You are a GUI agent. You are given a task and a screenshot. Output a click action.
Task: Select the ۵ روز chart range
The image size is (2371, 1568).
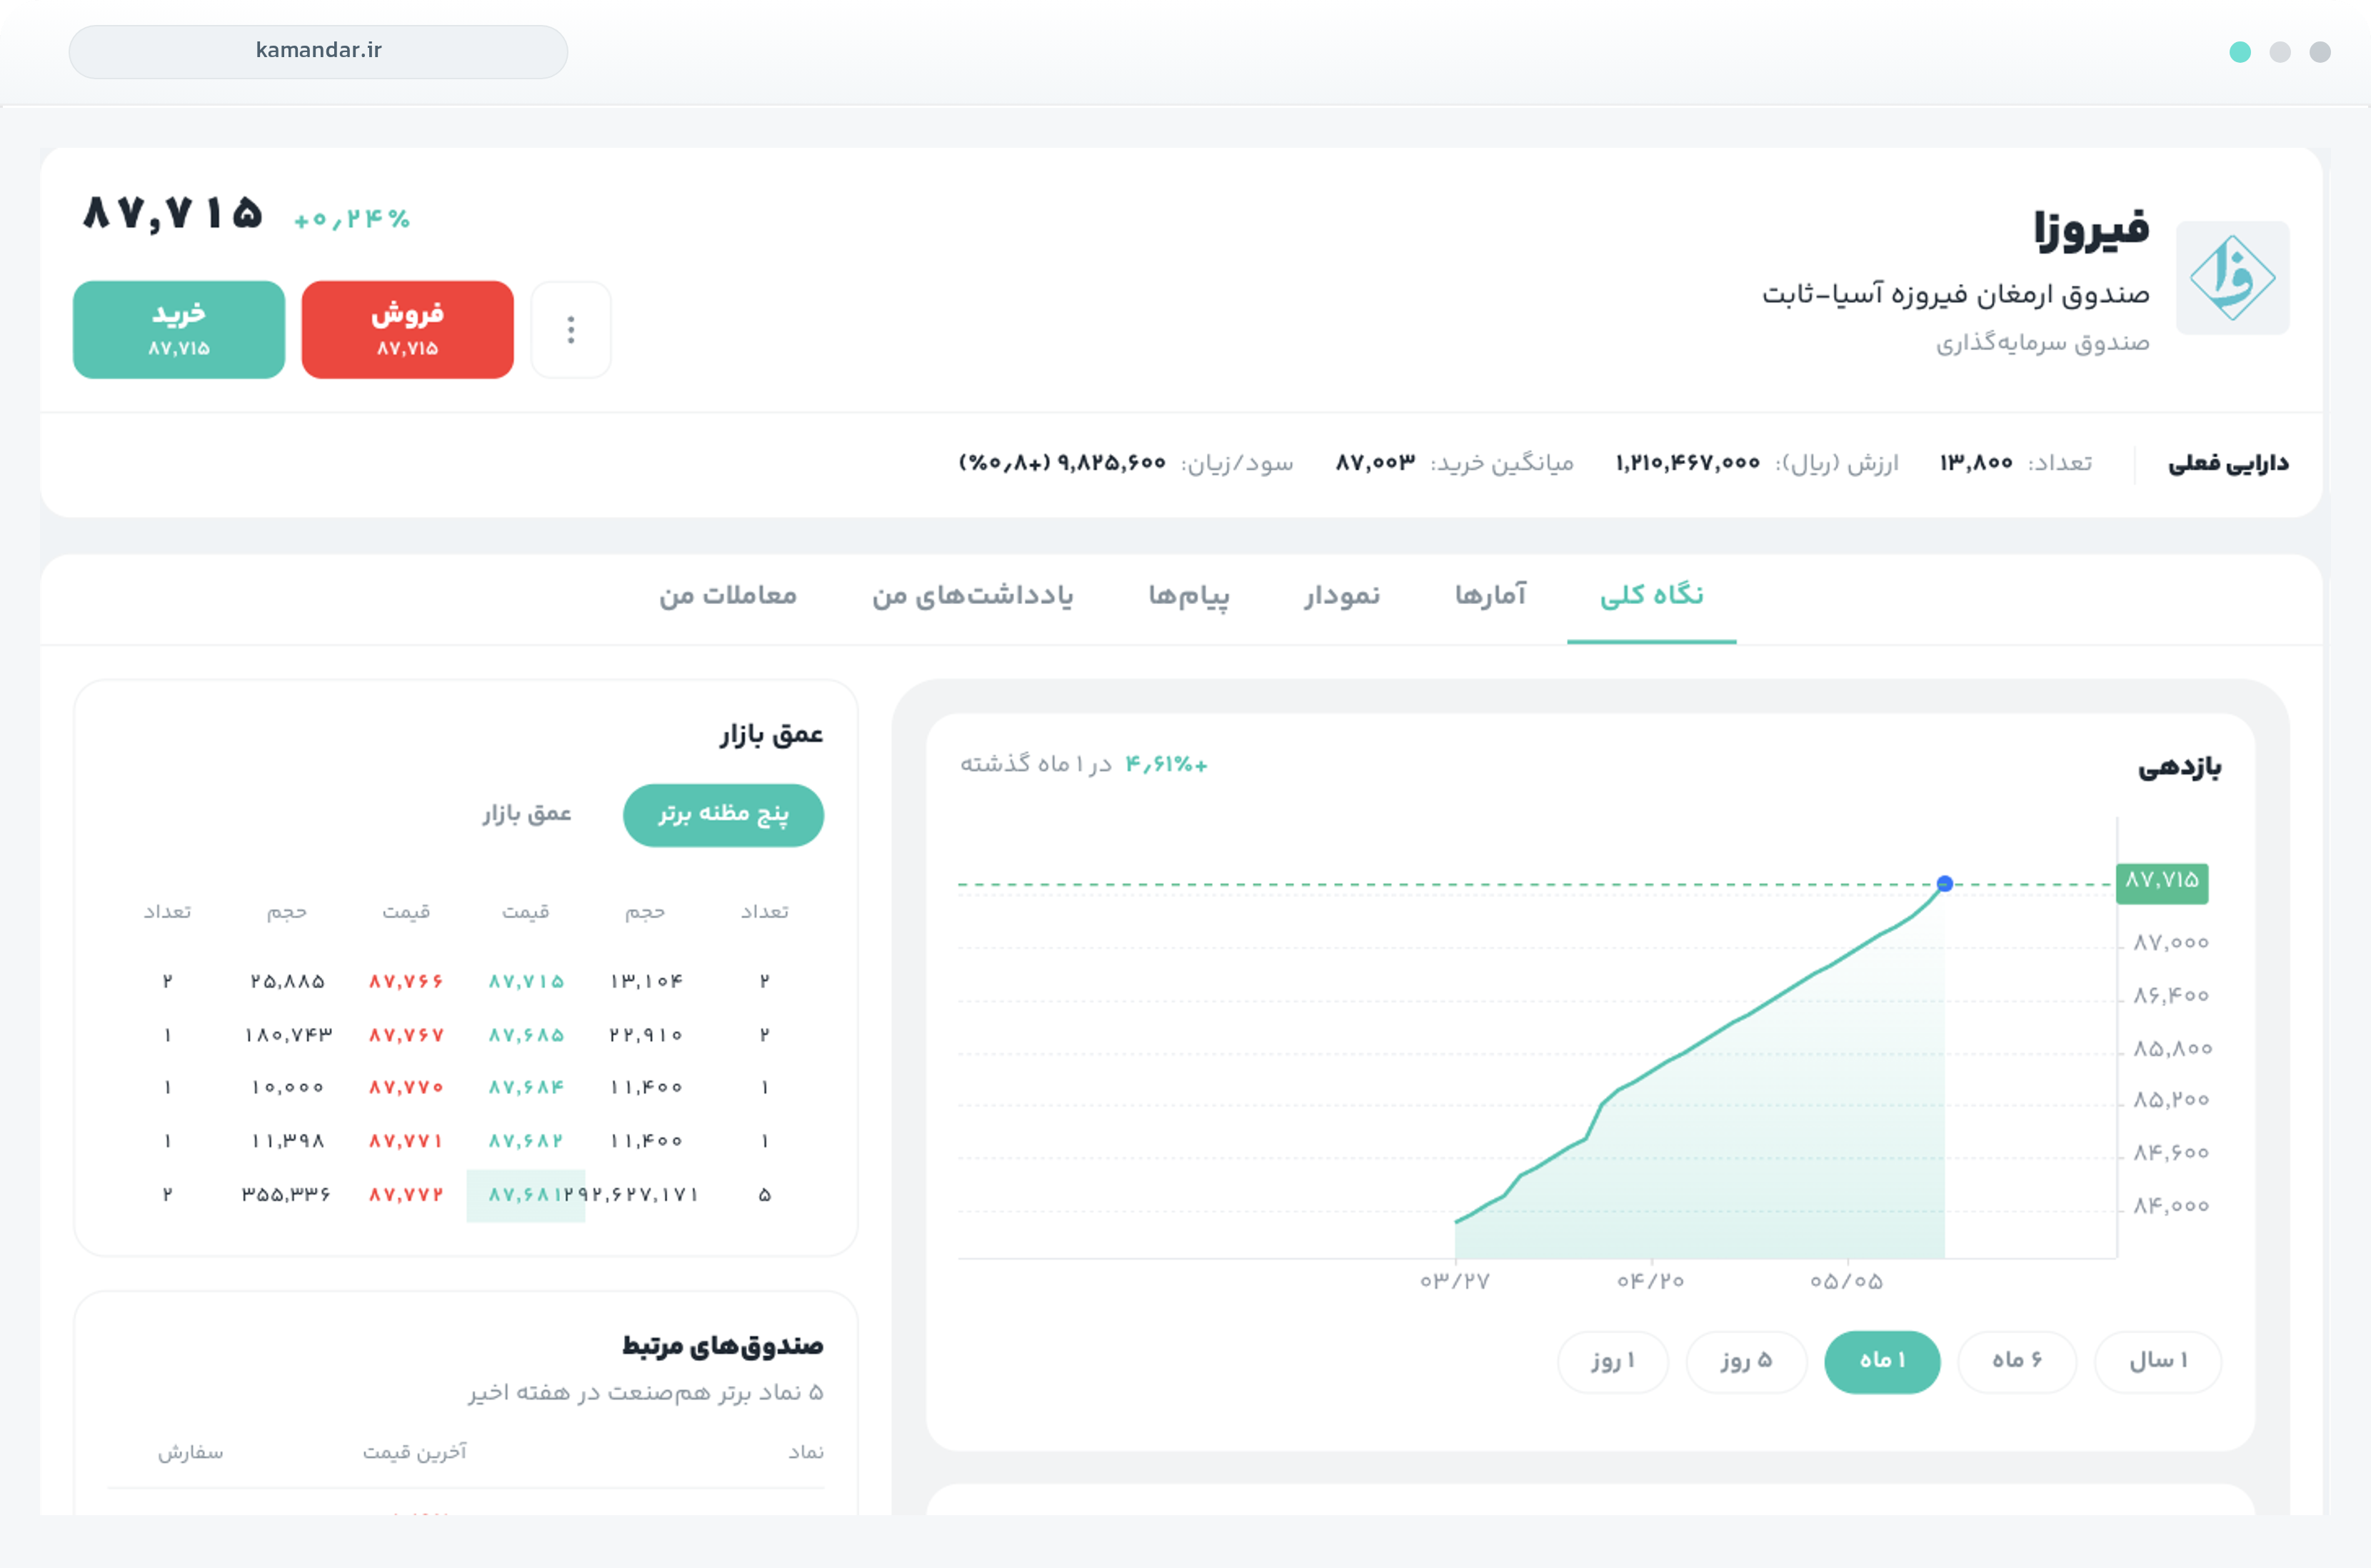(1746, 1361)
